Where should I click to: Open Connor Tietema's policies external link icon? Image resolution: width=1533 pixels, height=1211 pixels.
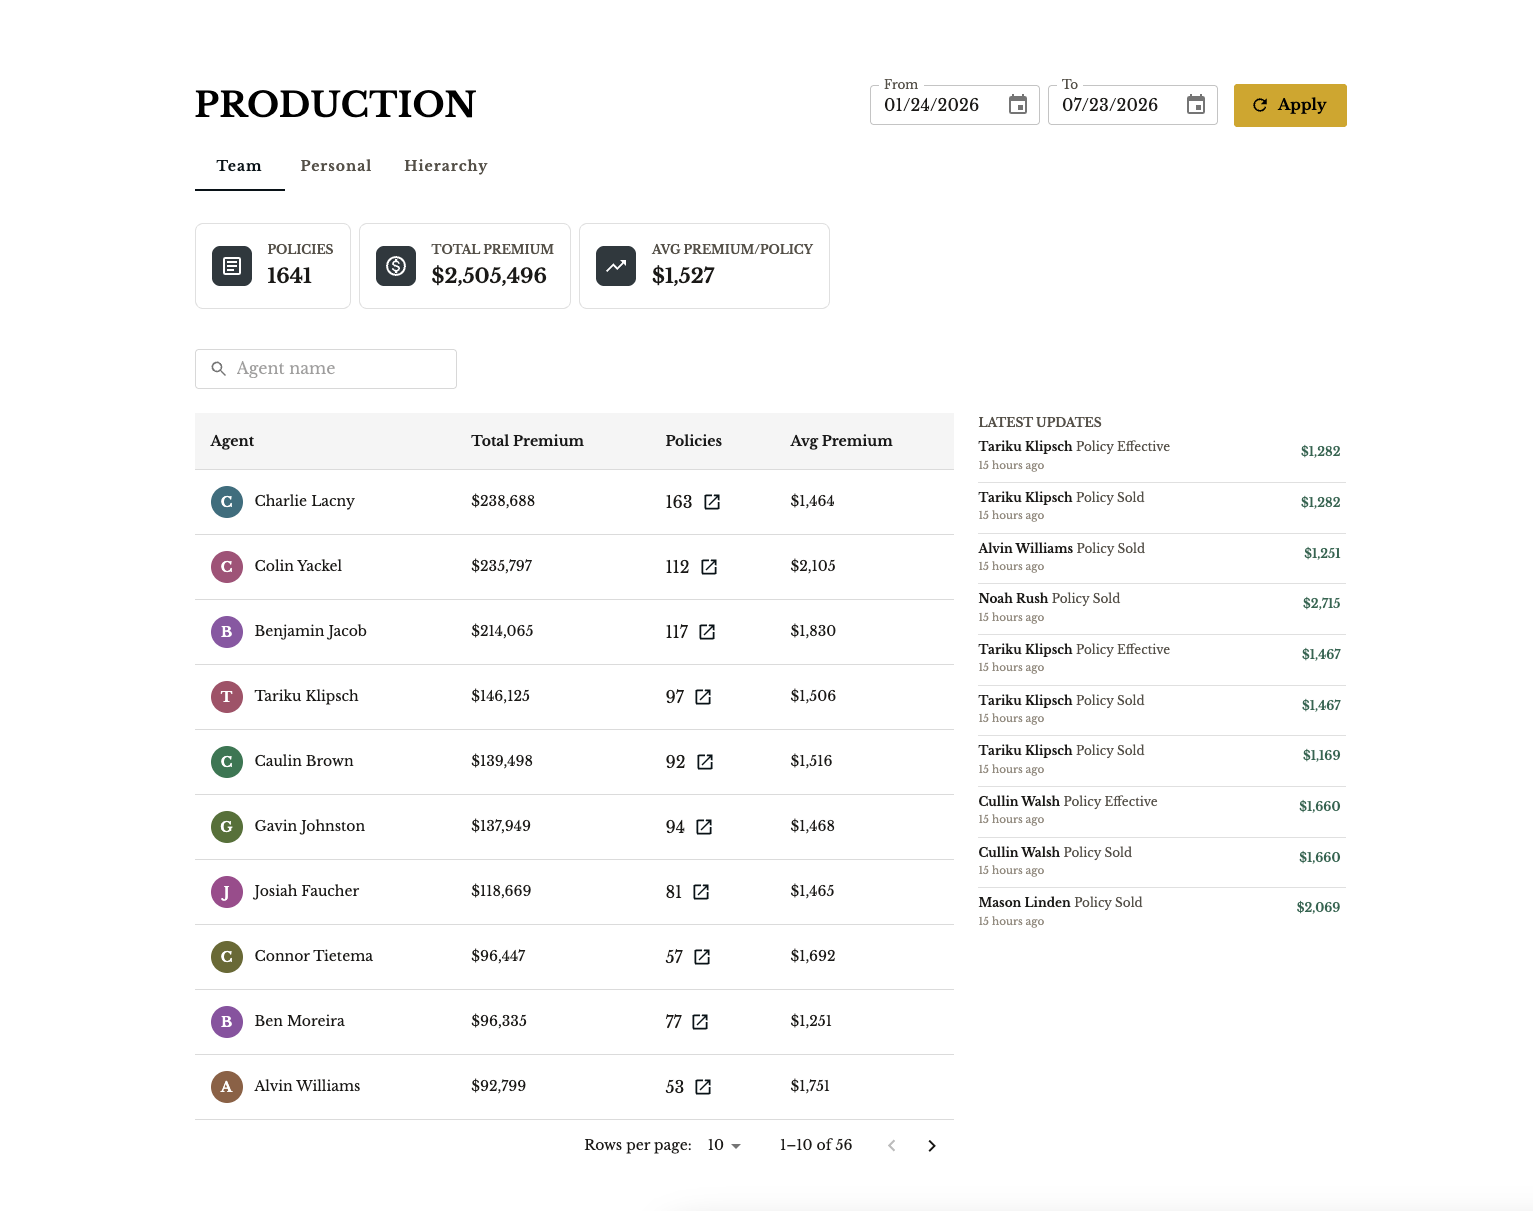(x=702, y=957)
